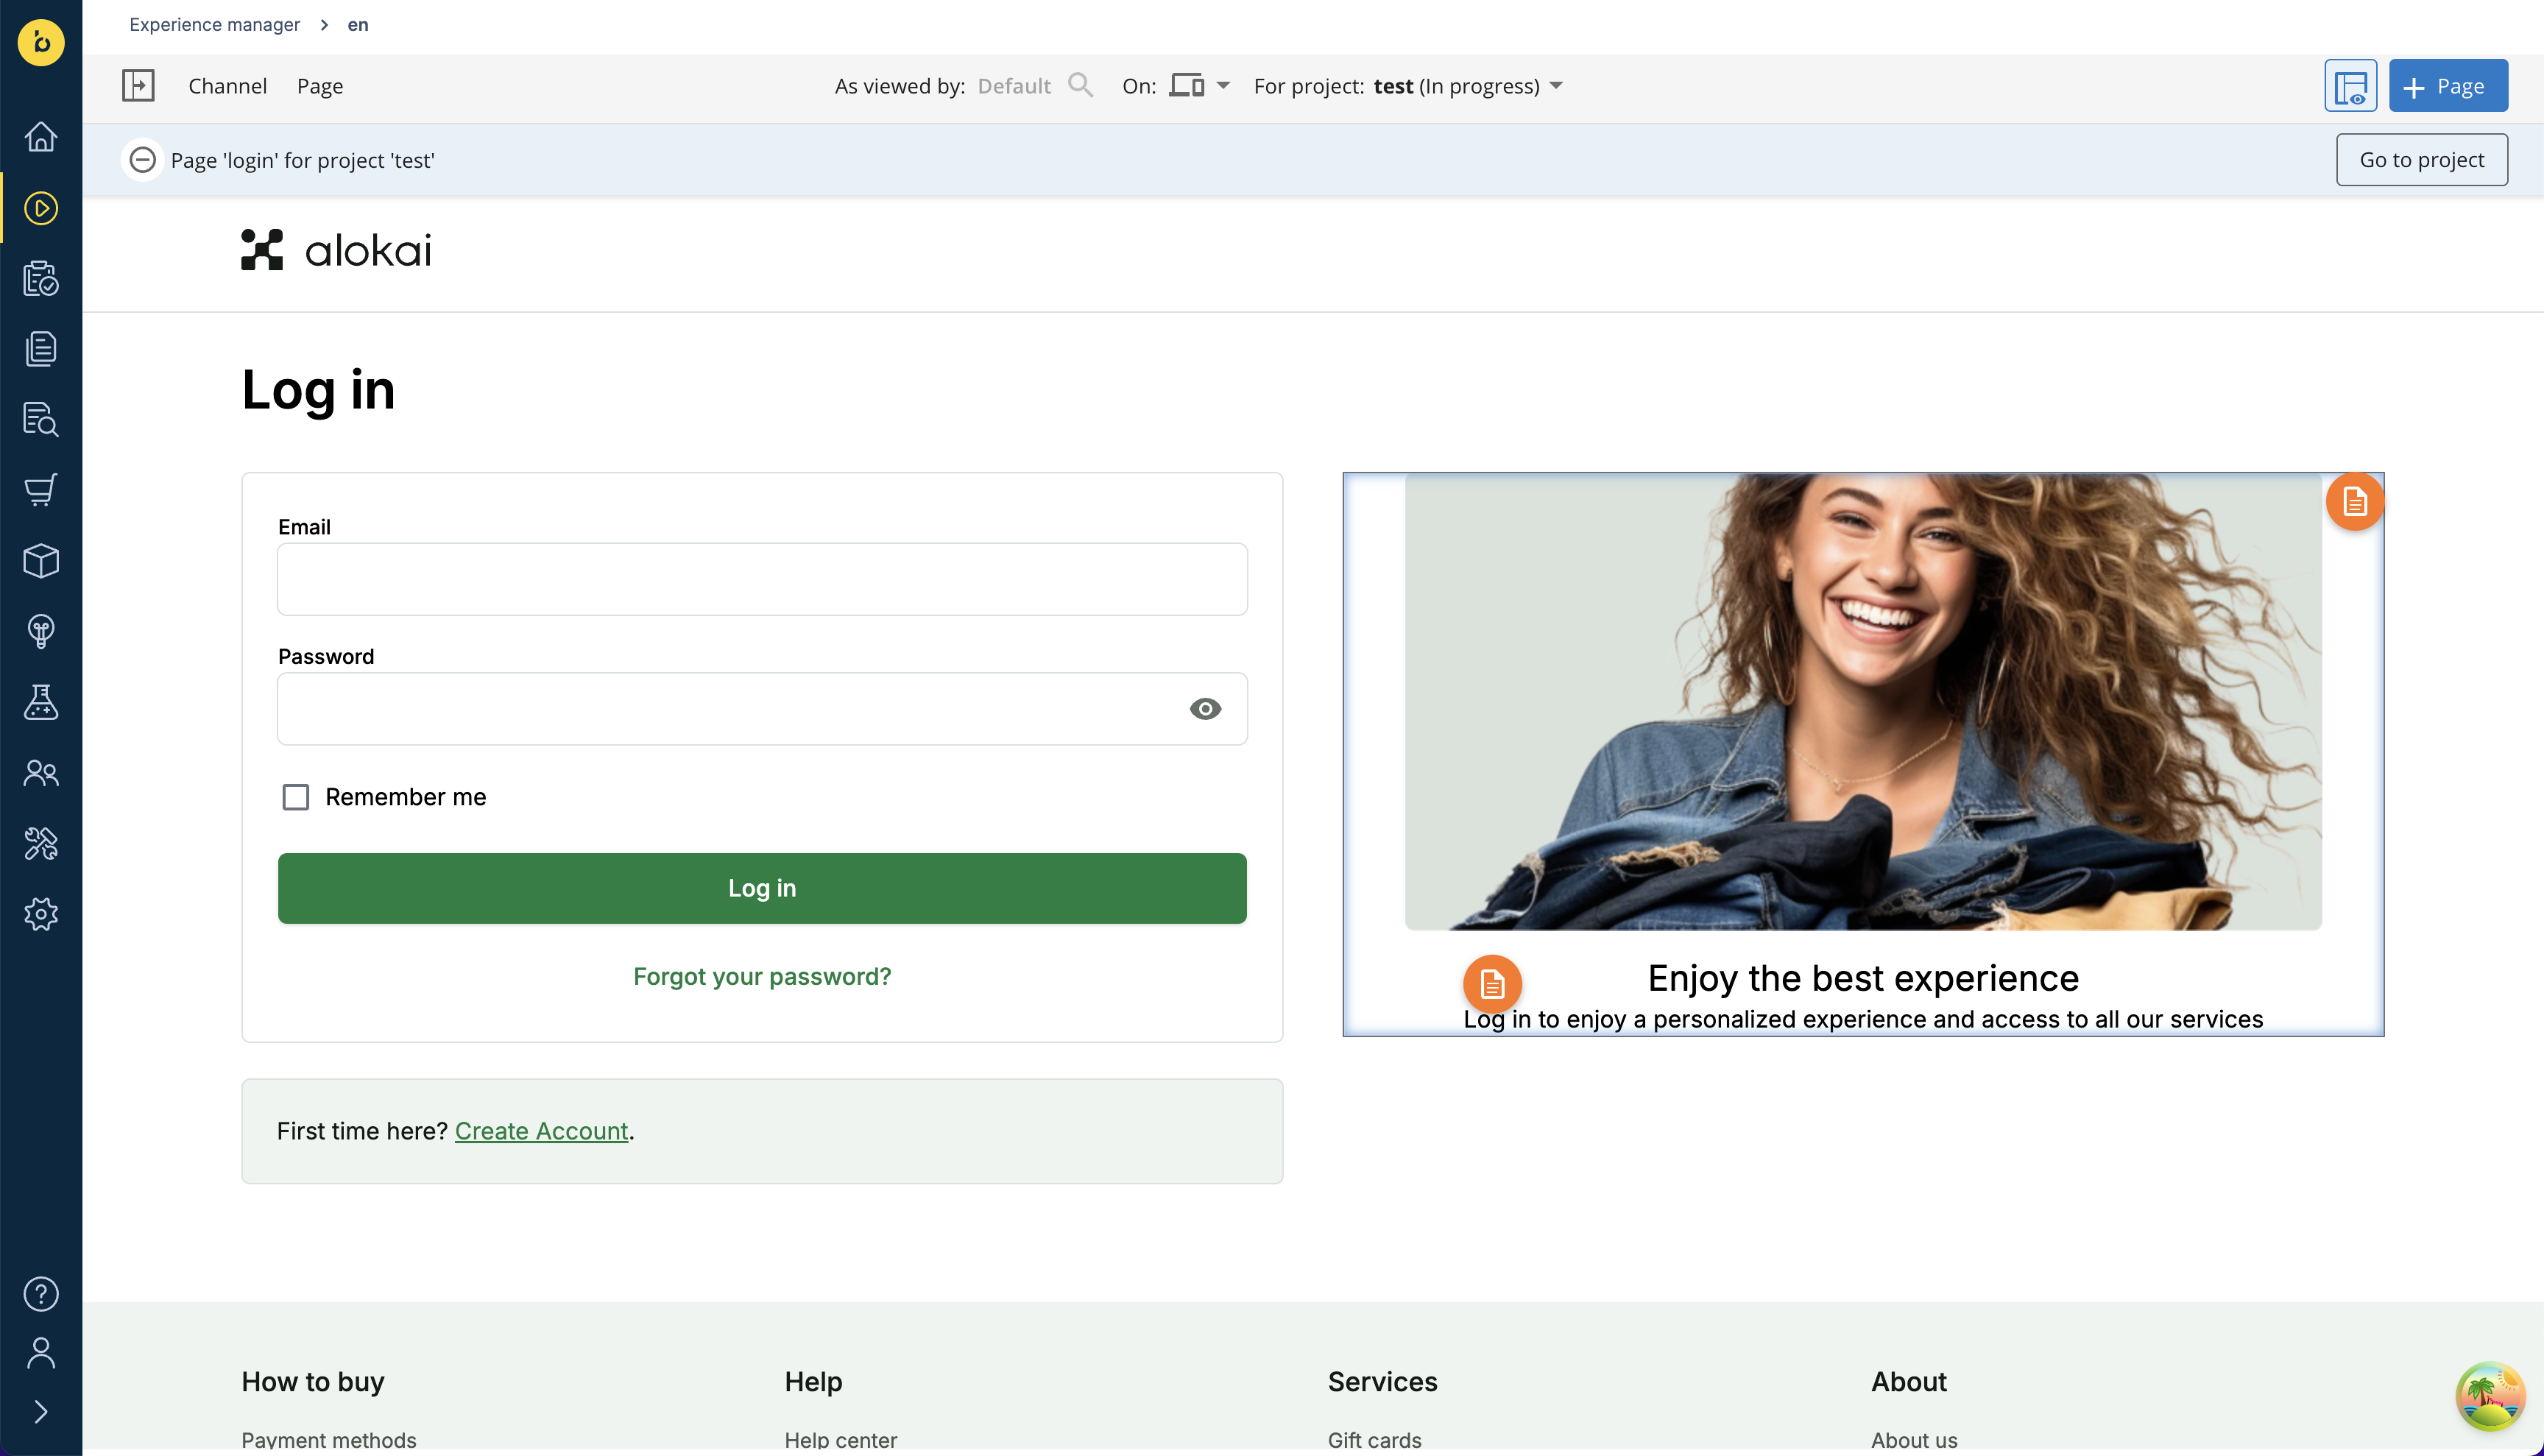Click the palm tree island icon in the corner
The image size is (2544, 1456).
click(2490, 1396)
